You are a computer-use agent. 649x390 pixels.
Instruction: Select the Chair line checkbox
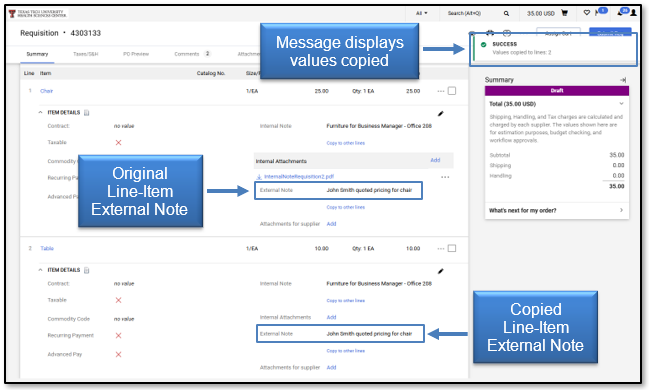pyautogui.click(x=452, y=91)
